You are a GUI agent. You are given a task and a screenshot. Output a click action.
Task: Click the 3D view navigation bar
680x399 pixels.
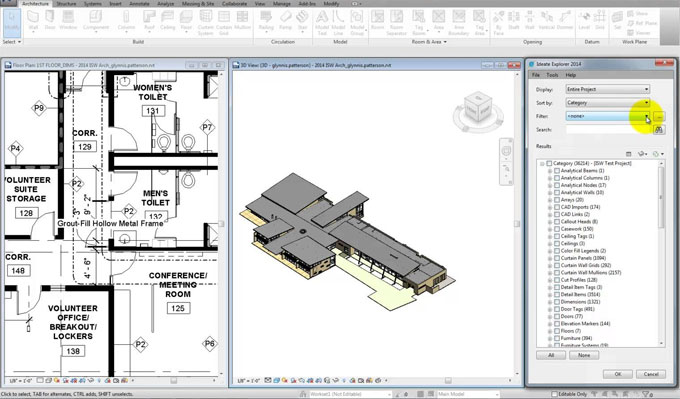[506, 162]
